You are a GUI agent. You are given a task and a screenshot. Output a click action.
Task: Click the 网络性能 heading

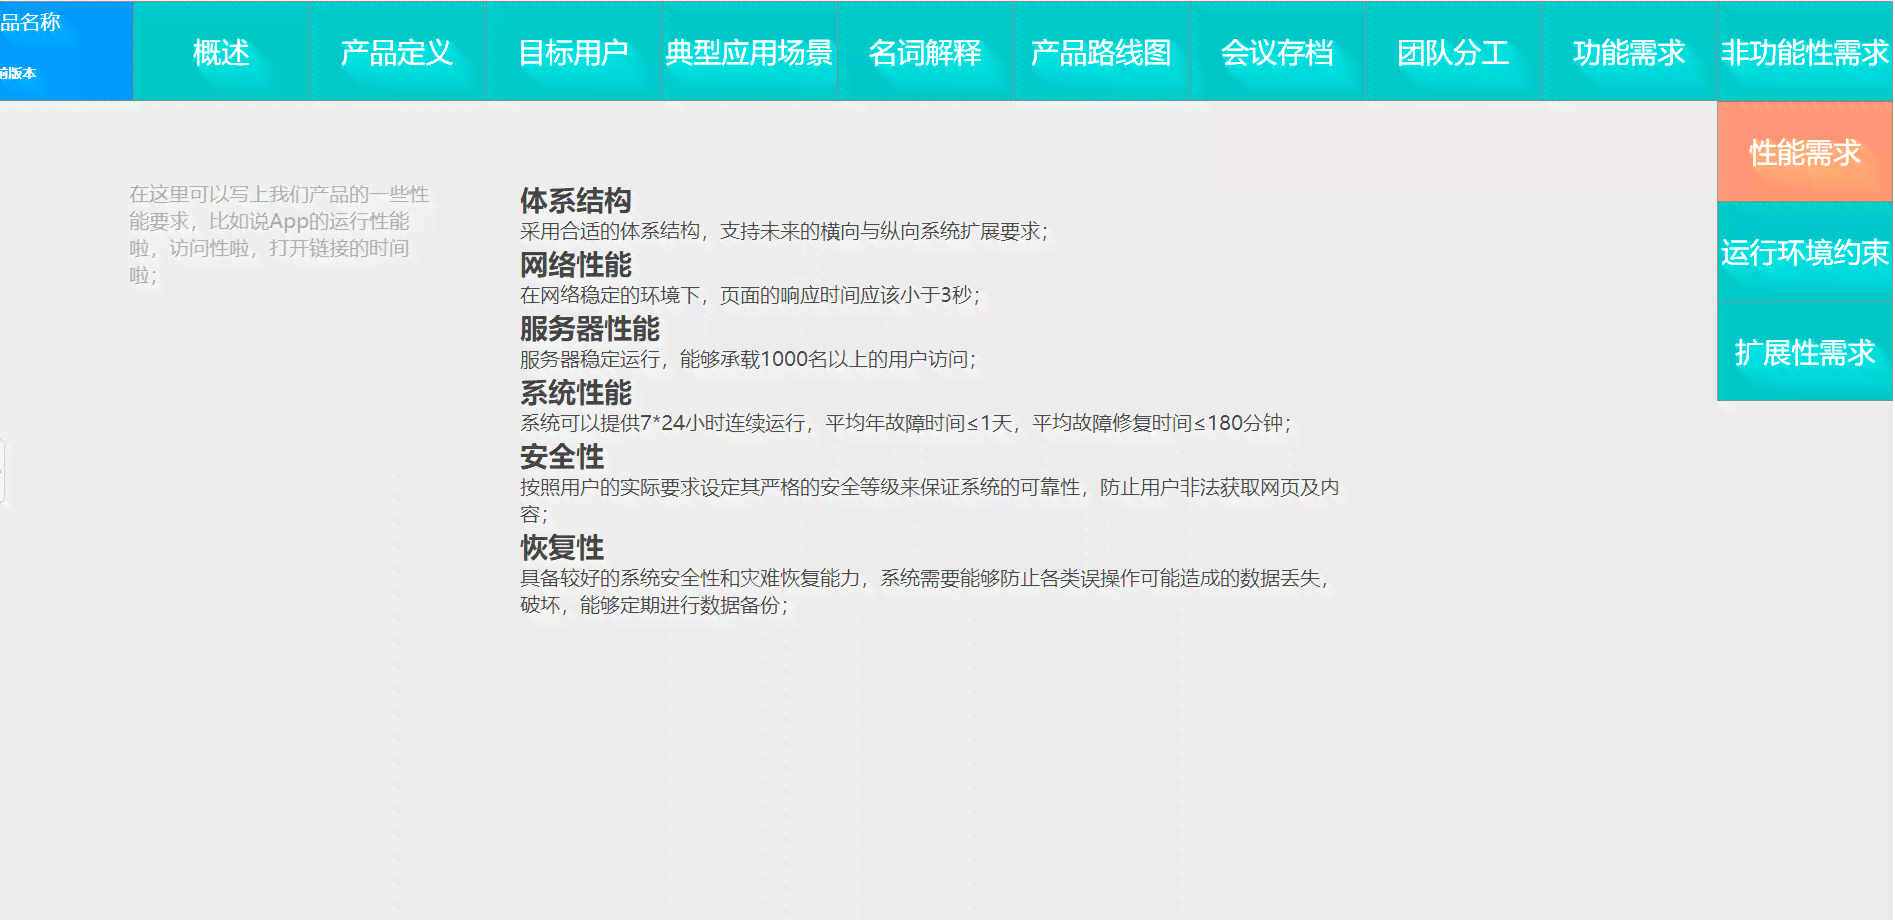[x=576, y=265]
